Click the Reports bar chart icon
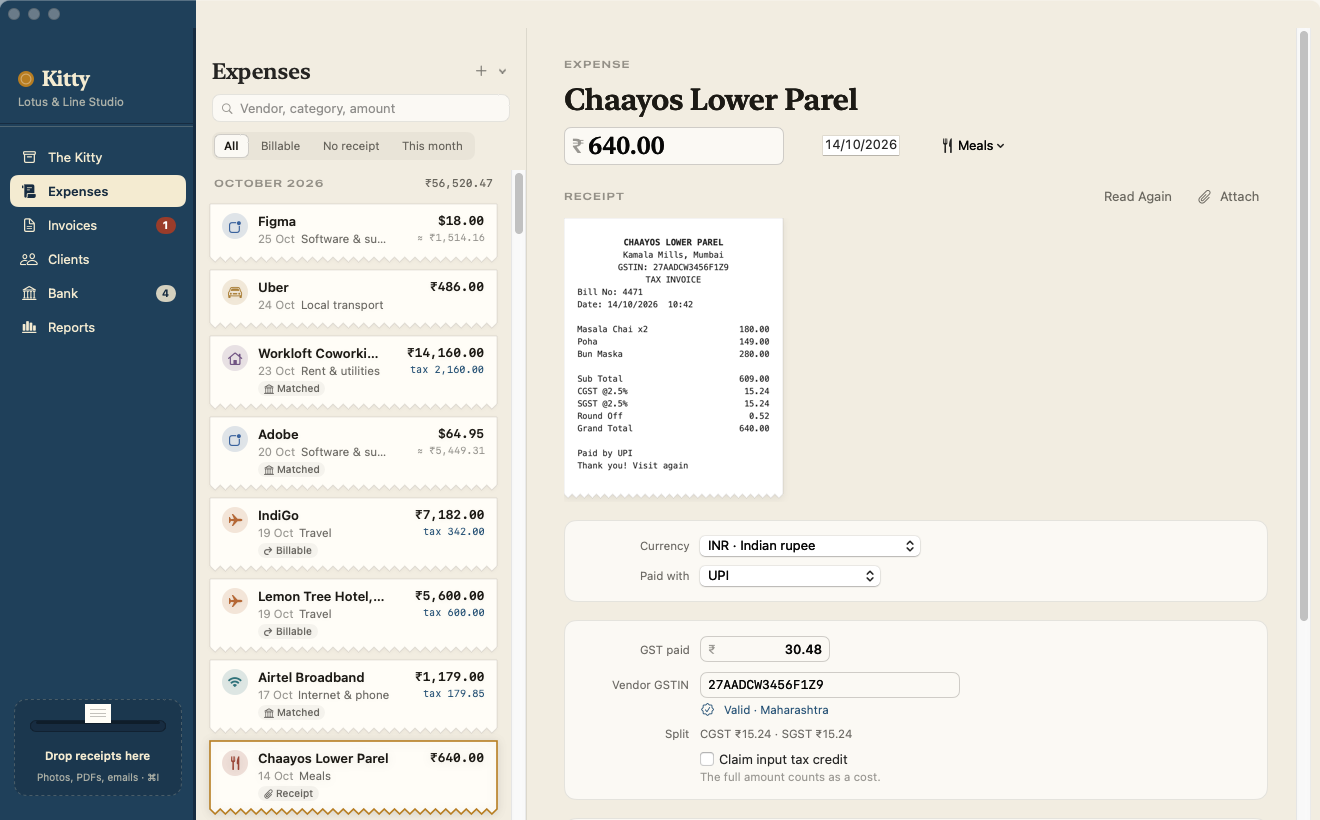 (x=29, y=327)
